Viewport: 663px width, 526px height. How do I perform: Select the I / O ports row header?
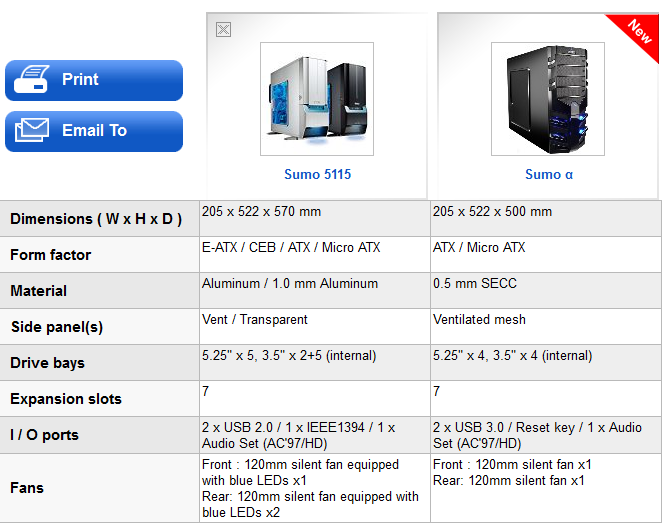pyautogui.click(x=100, y=435)
